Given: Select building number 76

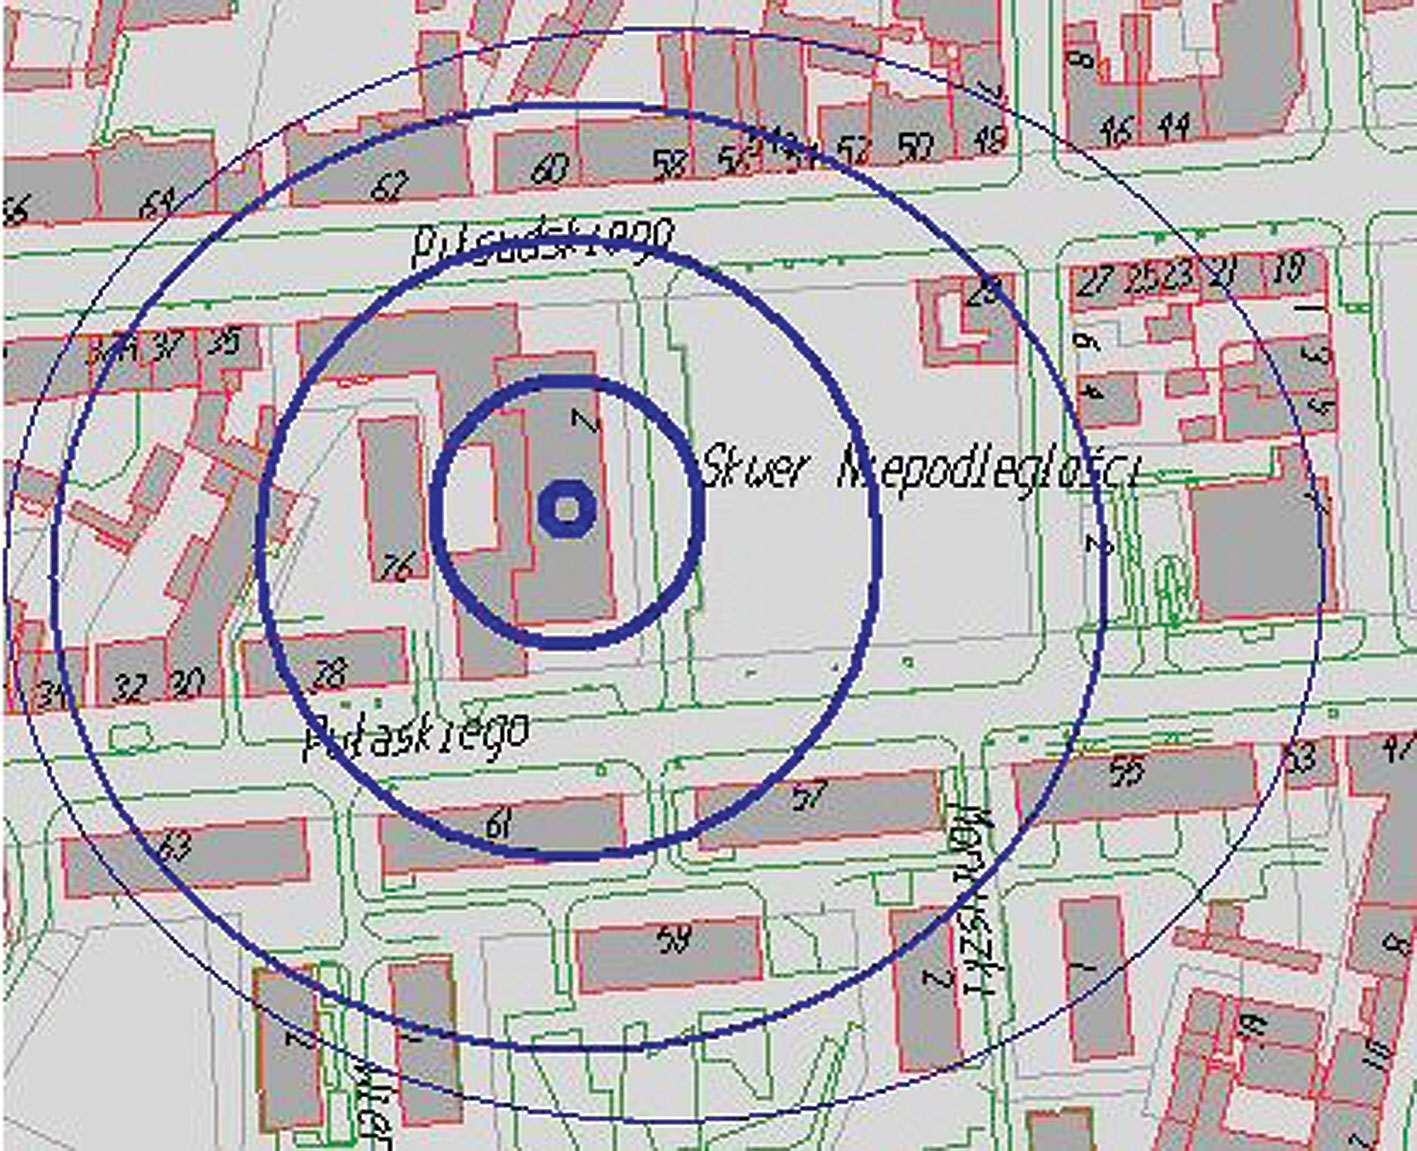Looking at the screenshot, I should 397,568.
